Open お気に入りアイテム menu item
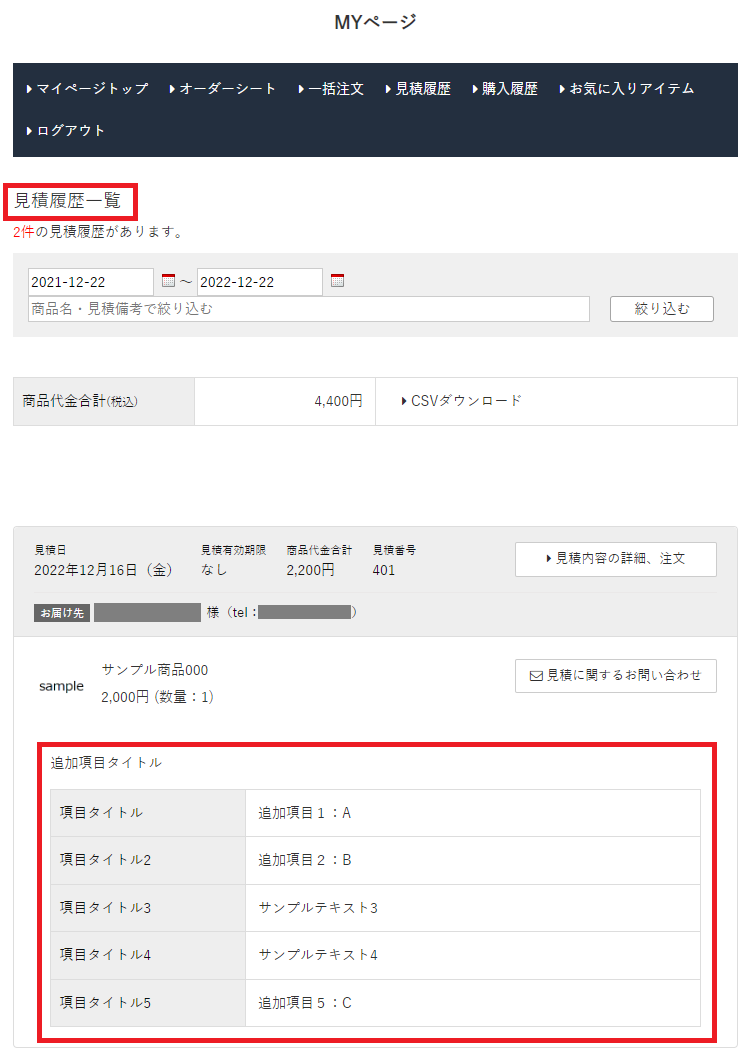The image size is (756, 1060). [x=627, y=89]
